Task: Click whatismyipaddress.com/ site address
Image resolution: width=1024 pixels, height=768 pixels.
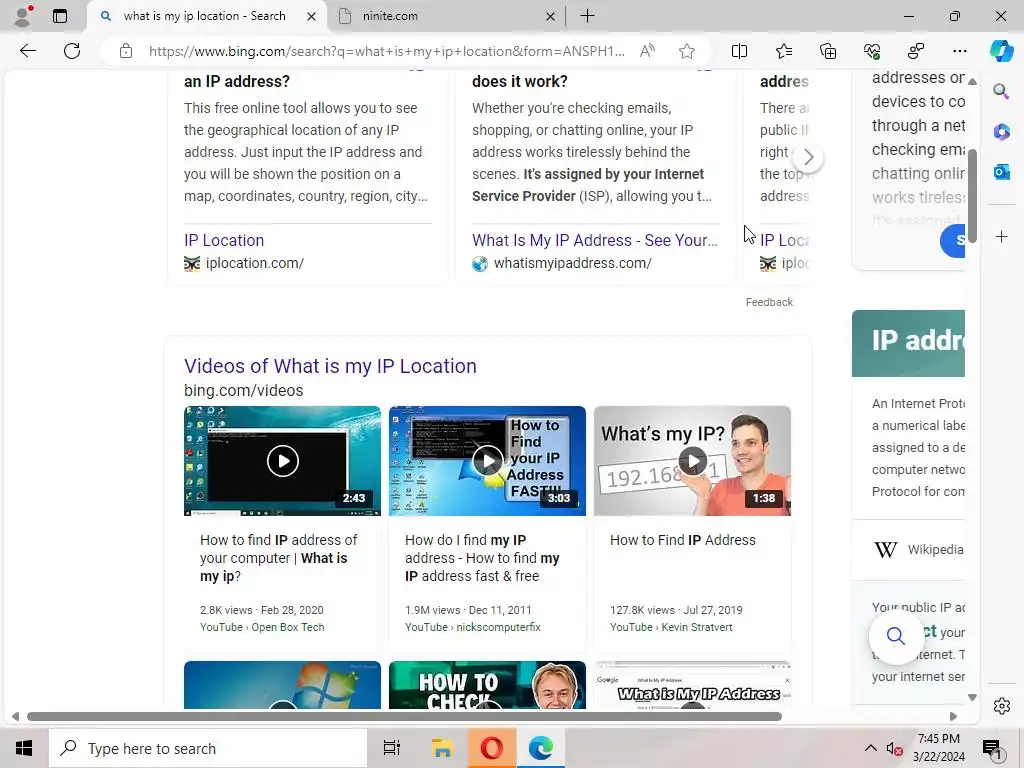Action: pos(573,263)
